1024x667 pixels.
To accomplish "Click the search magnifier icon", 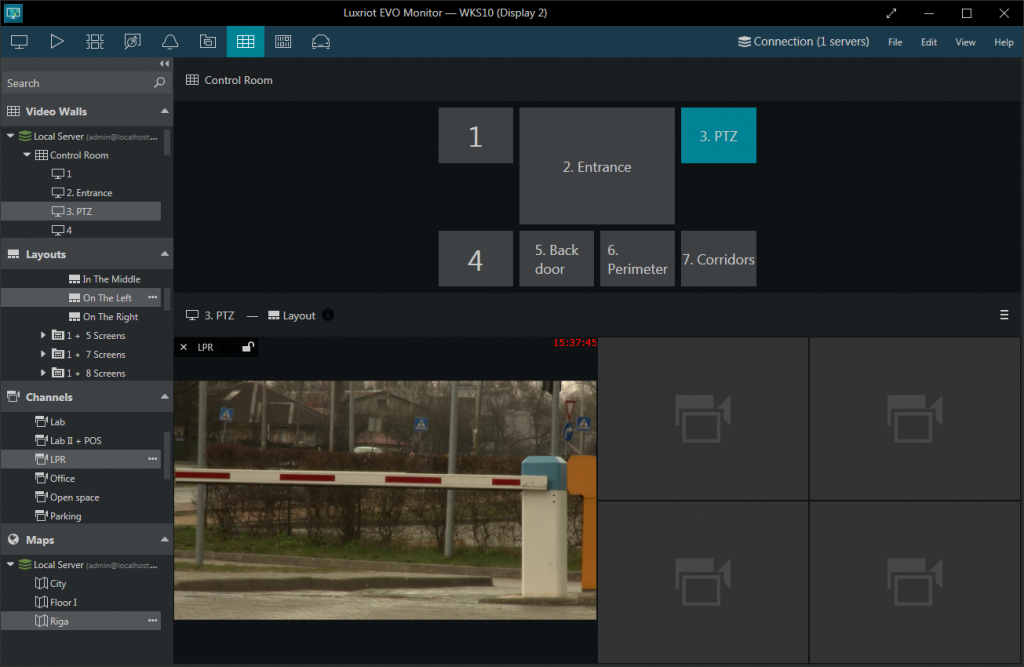I will 159,83.
